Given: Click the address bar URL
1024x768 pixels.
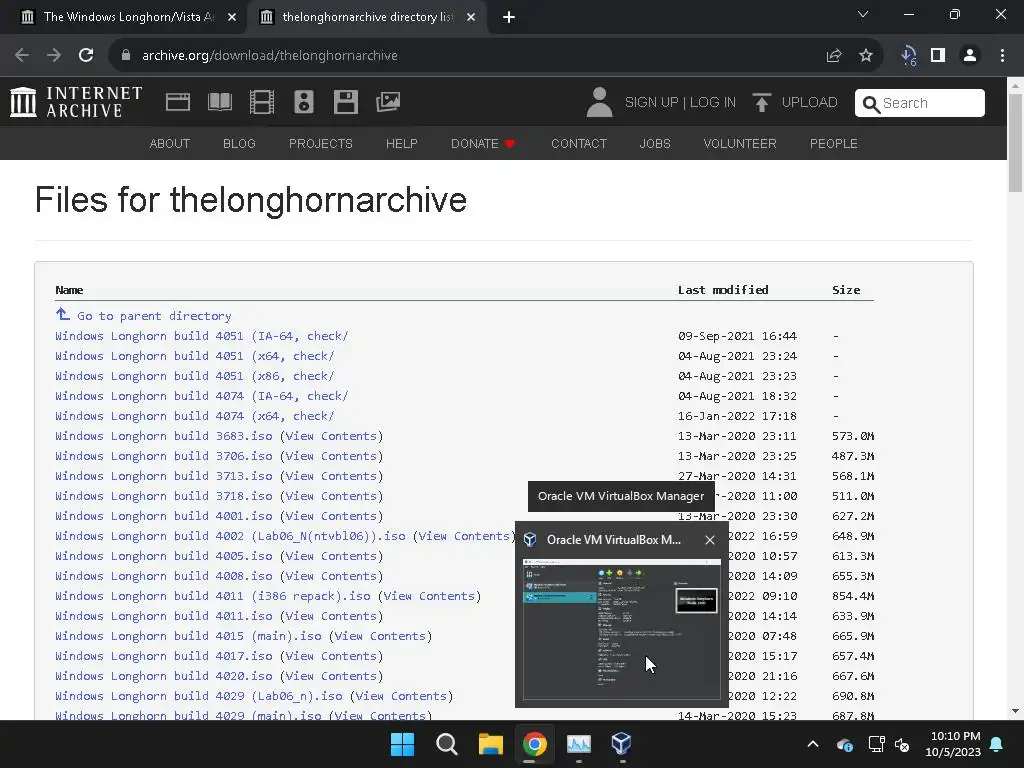Looking at the screenshot, I should tap(270, 56).
